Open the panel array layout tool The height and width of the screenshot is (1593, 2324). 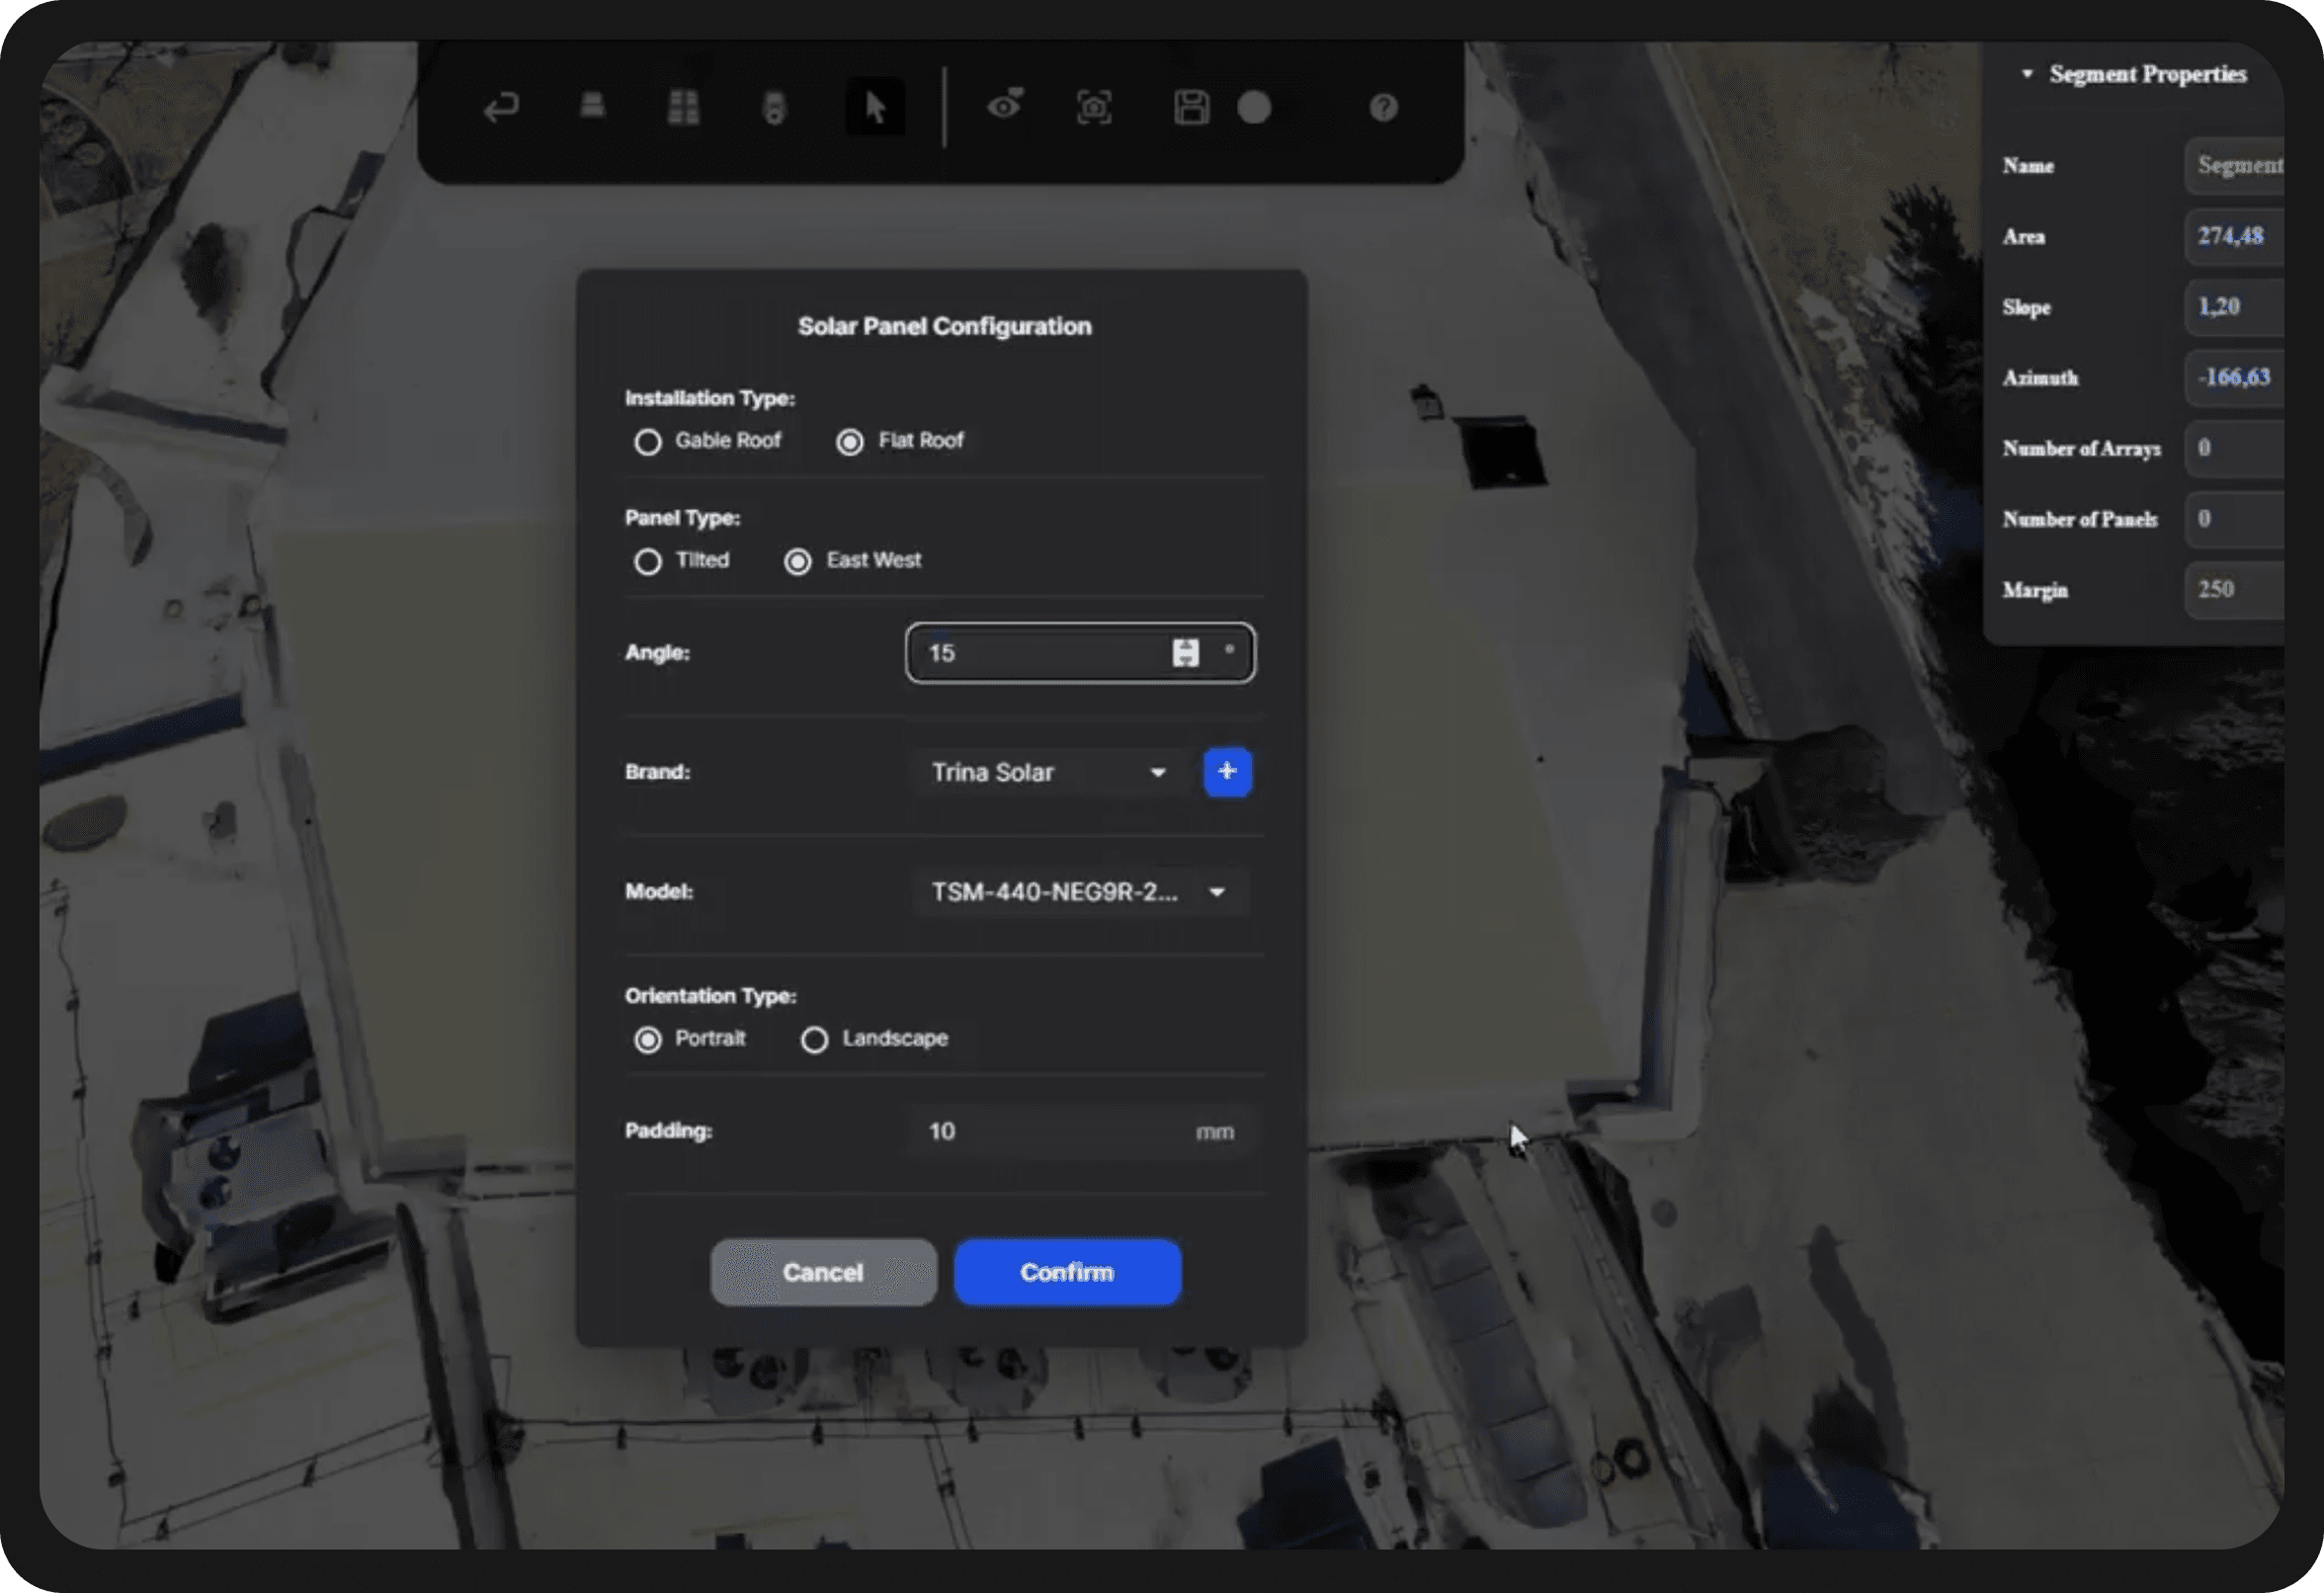[684, 105]
